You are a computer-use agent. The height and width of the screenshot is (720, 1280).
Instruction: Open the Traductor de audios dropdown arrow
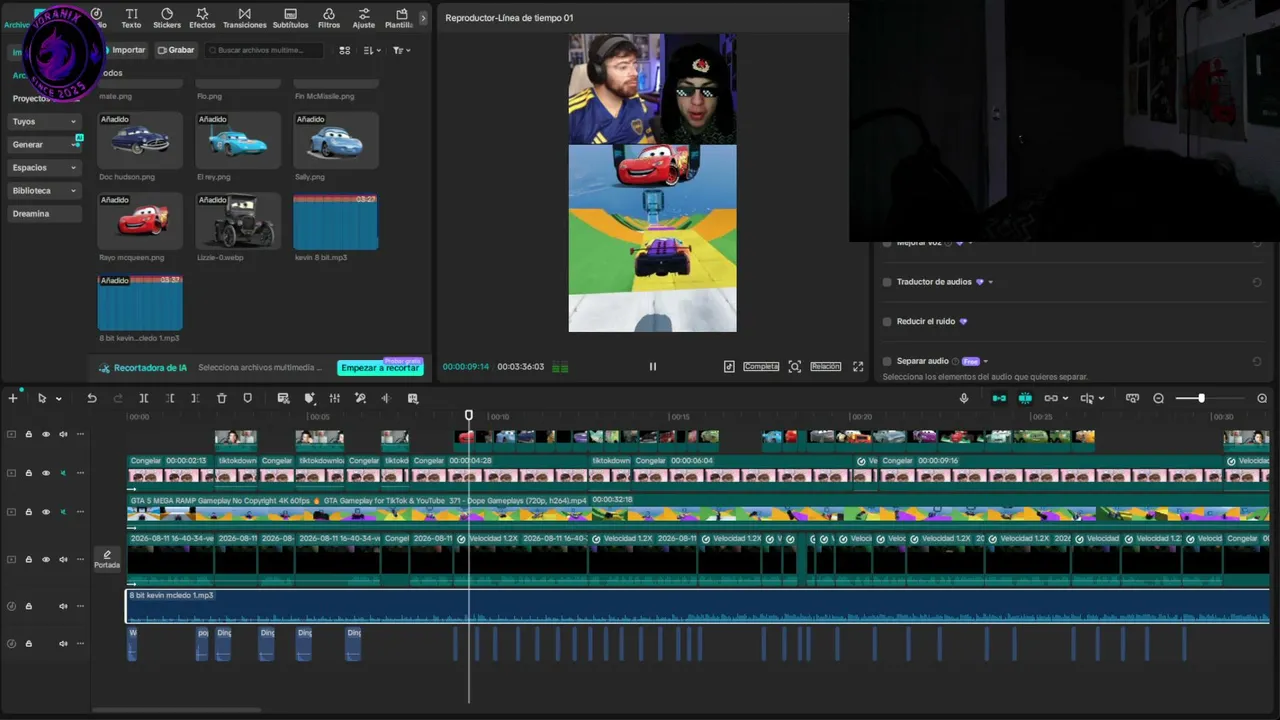(990, 282)
